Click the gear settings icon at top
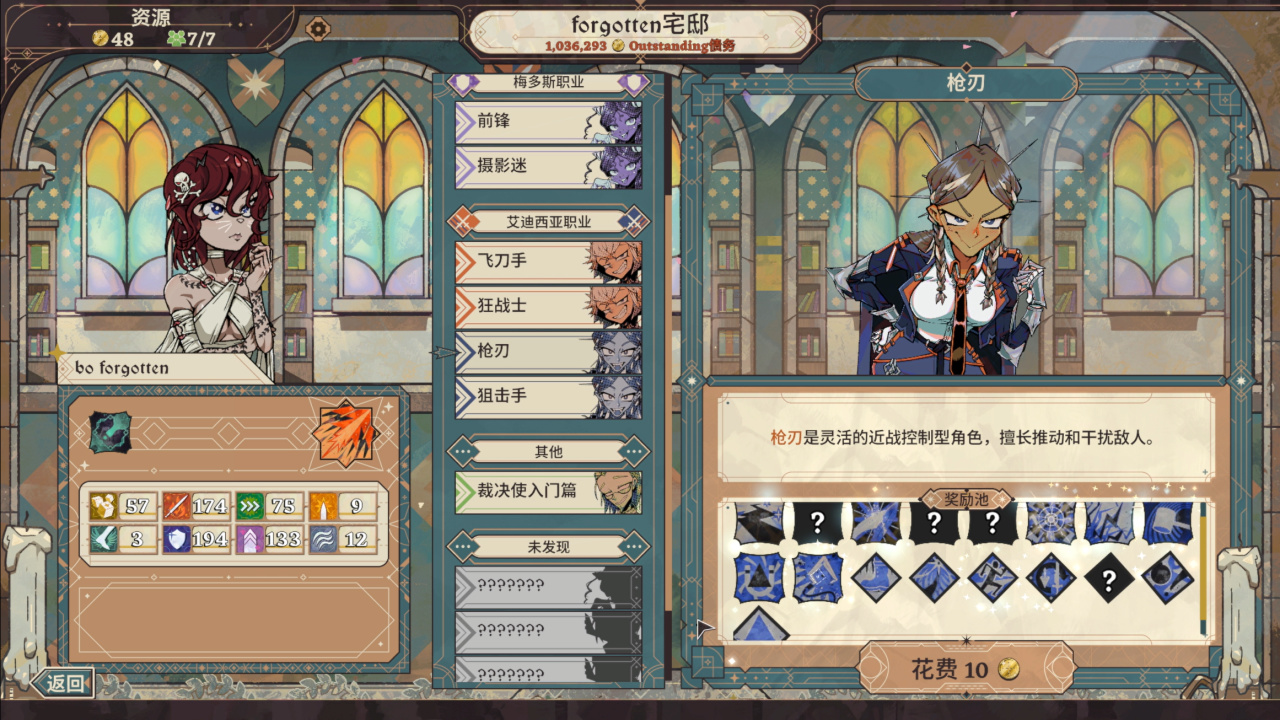 (318, 29)
